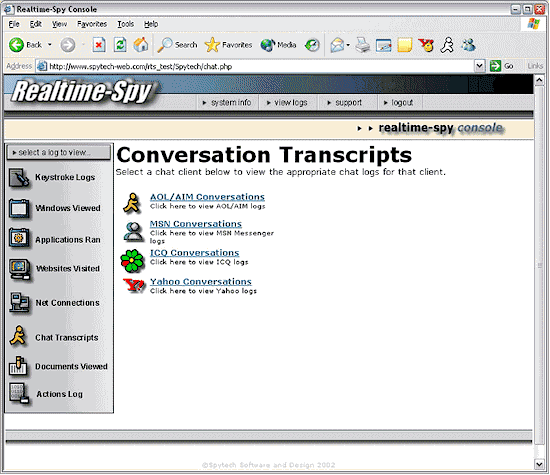Click the Home icon in toolbar
Image resolution: width=550 pixels, height=475 pixels.
pyautogui.click(x=141, y=45)
